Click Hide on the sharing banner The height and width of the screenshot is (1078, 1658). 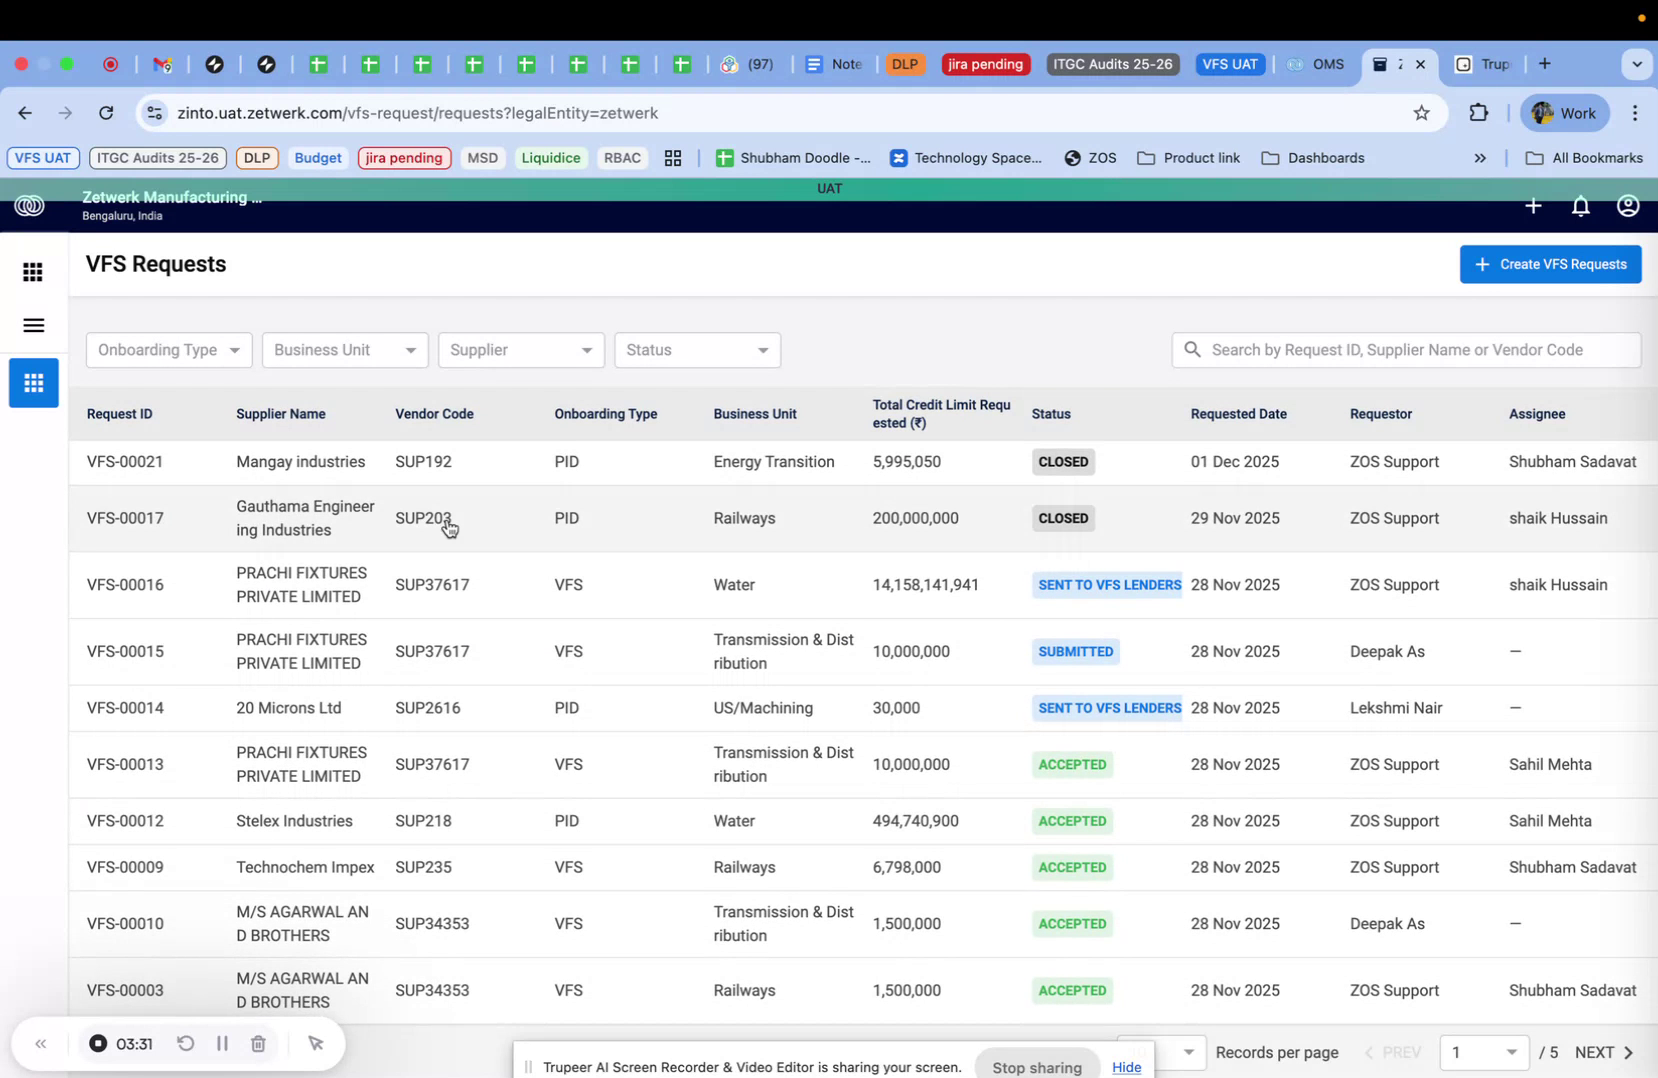[x=1126, y=1066]
